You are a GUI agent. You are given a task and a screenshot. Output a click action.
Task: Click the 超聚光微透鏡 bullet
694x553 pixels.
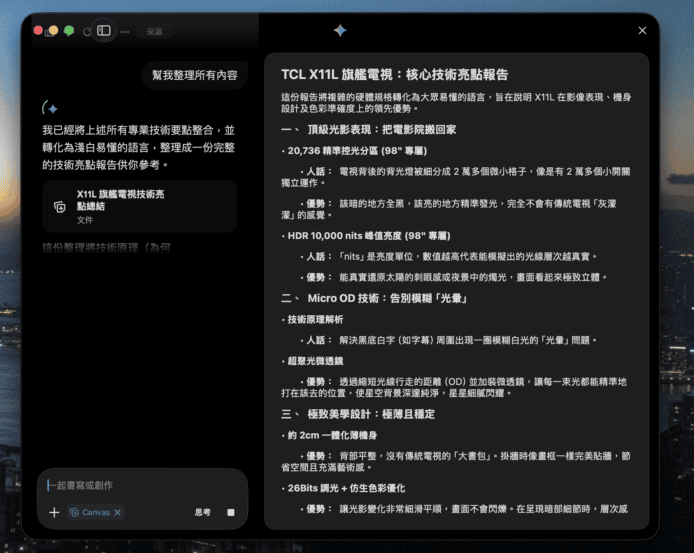click(x=312, y=361)
